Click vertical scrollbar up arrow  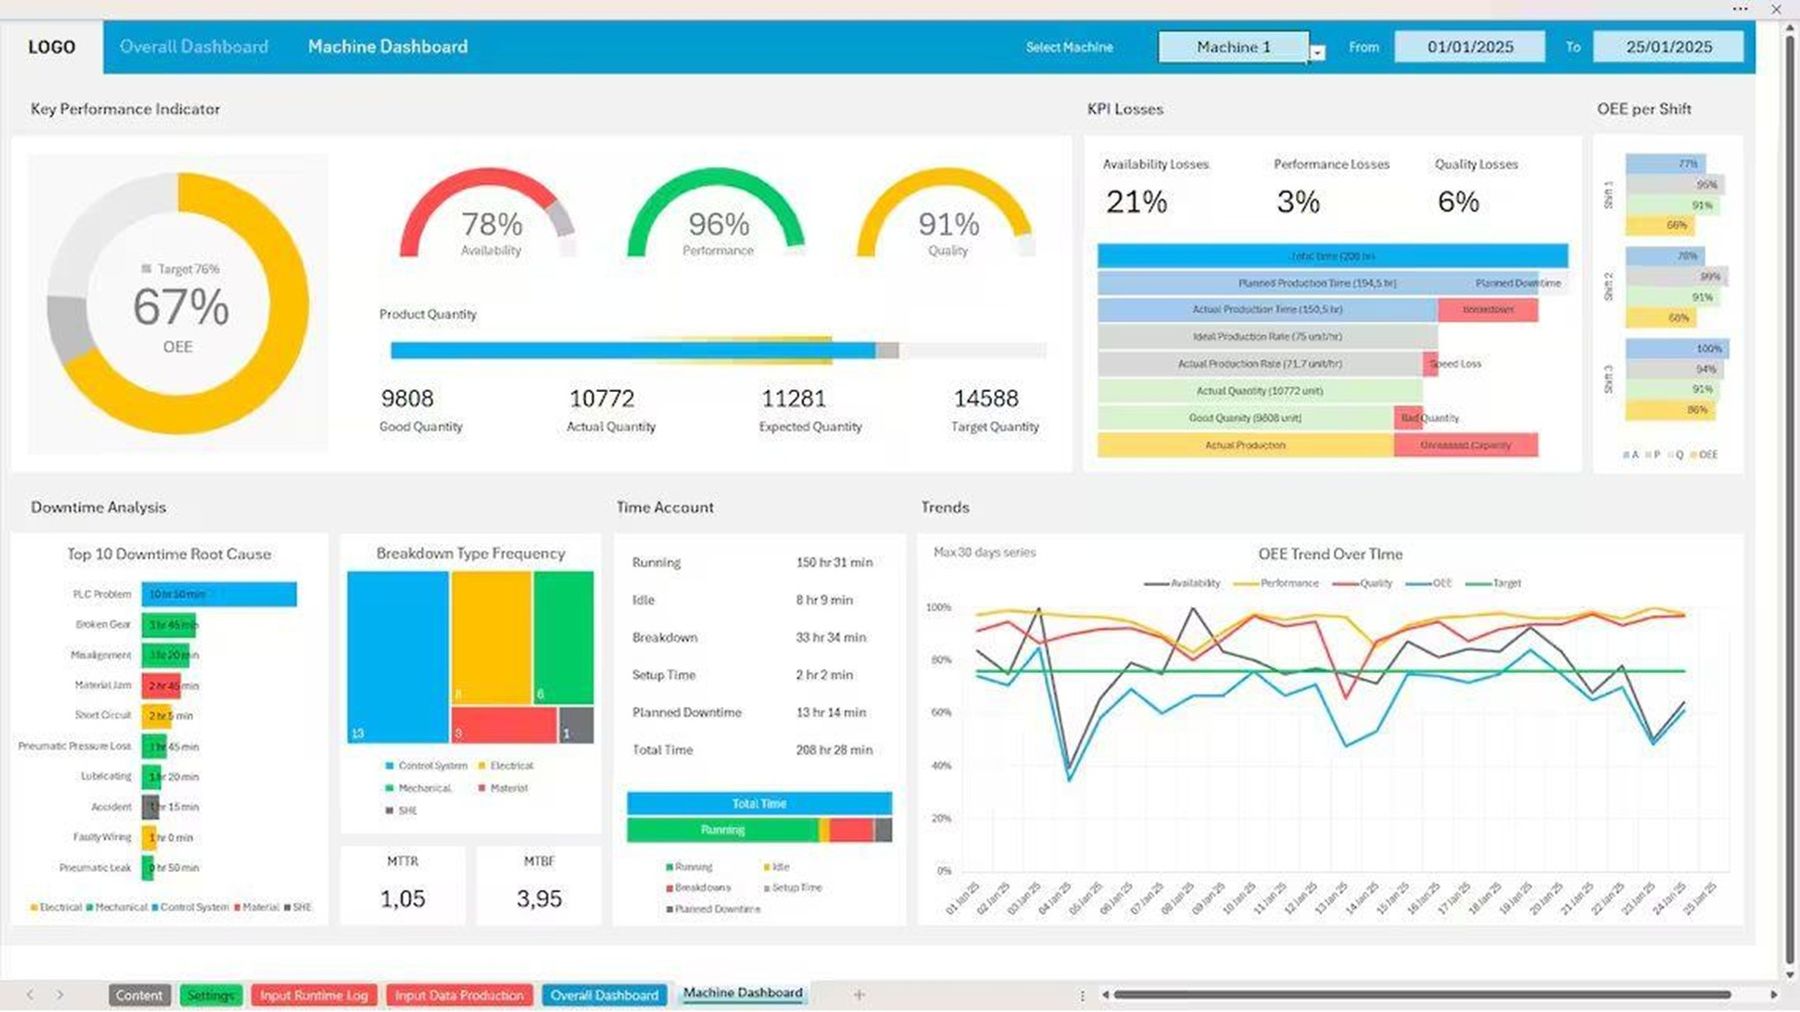click(1790, 28)
